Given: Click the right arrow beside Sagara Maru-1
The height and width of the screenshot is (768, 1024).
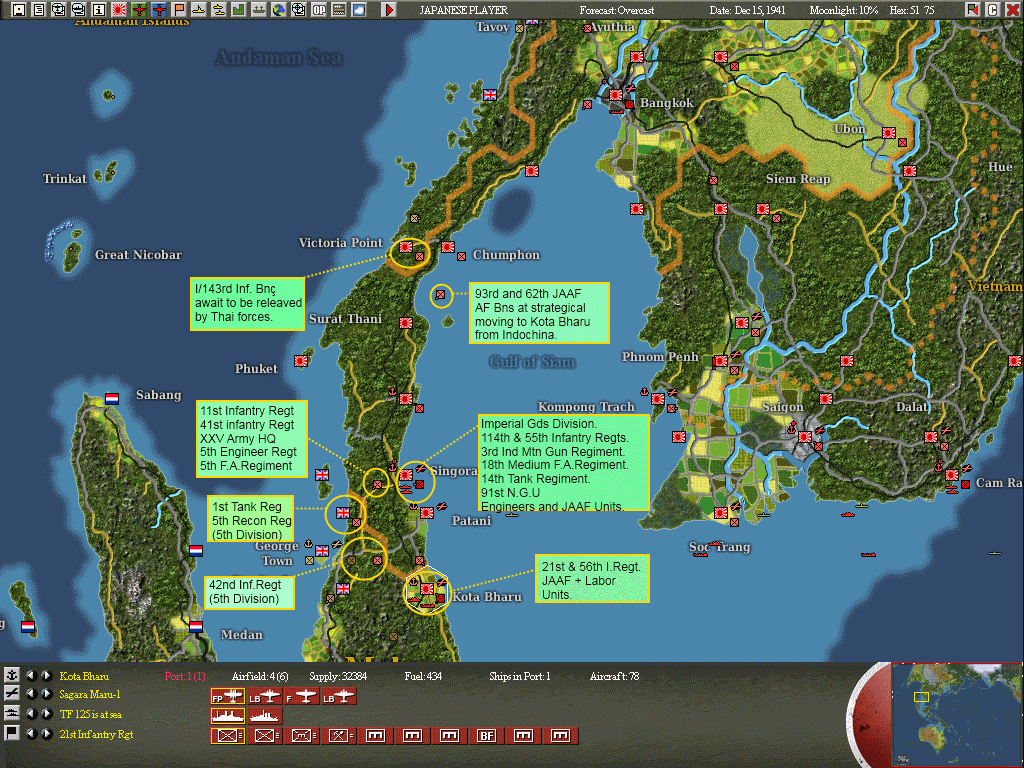Looking at the screenshot, I should (47, 694).
